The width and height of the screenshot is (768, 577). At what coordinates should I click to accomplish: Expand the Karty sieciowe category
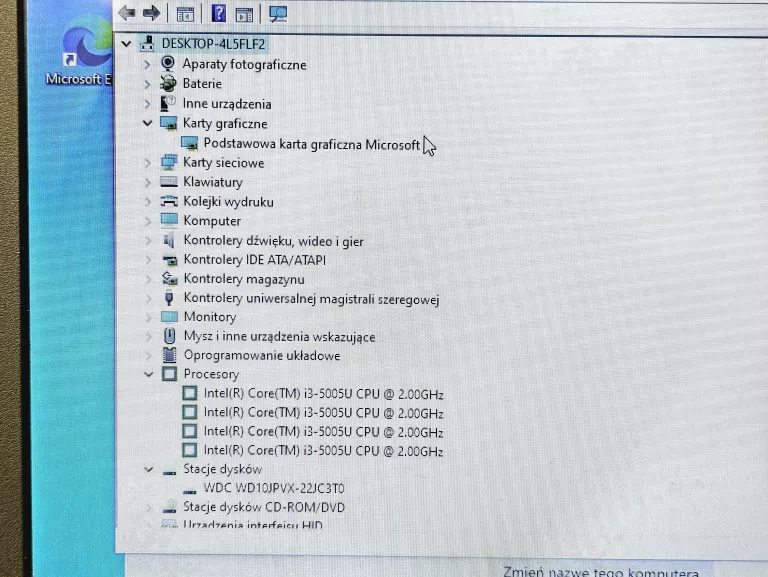148,163
